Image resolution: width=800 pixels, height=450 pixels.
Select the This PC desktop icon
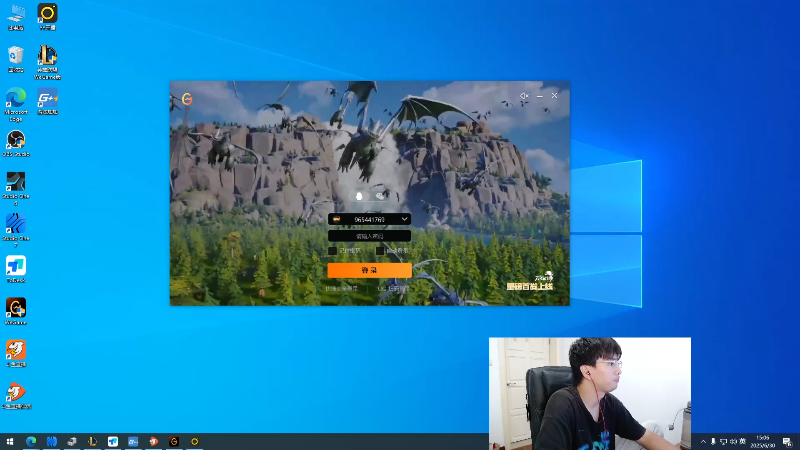click(x=16, y=17)
